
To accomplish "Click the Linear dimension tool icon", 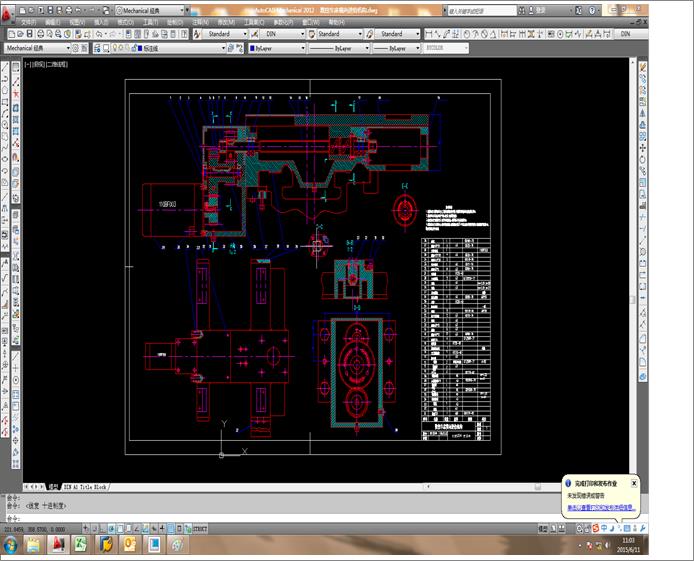I will [x=428, y=34].
